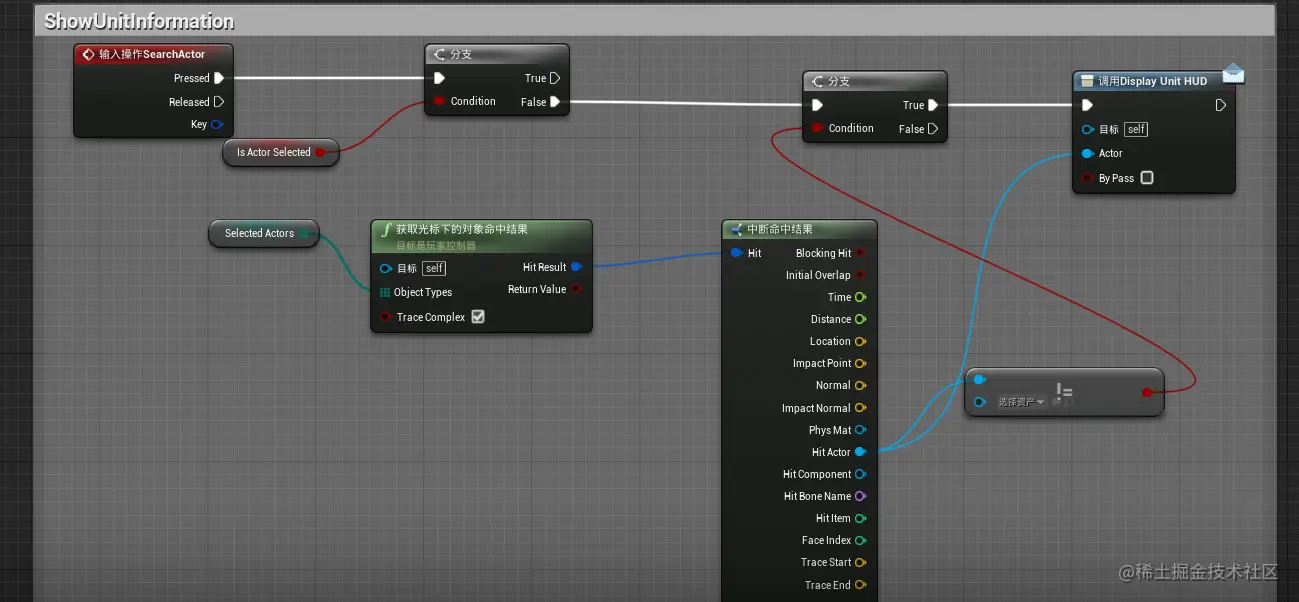This screenshot has width=1299, height=602.
Task: Select the 中断命中结果 node header
Action: tap(799, 230)
